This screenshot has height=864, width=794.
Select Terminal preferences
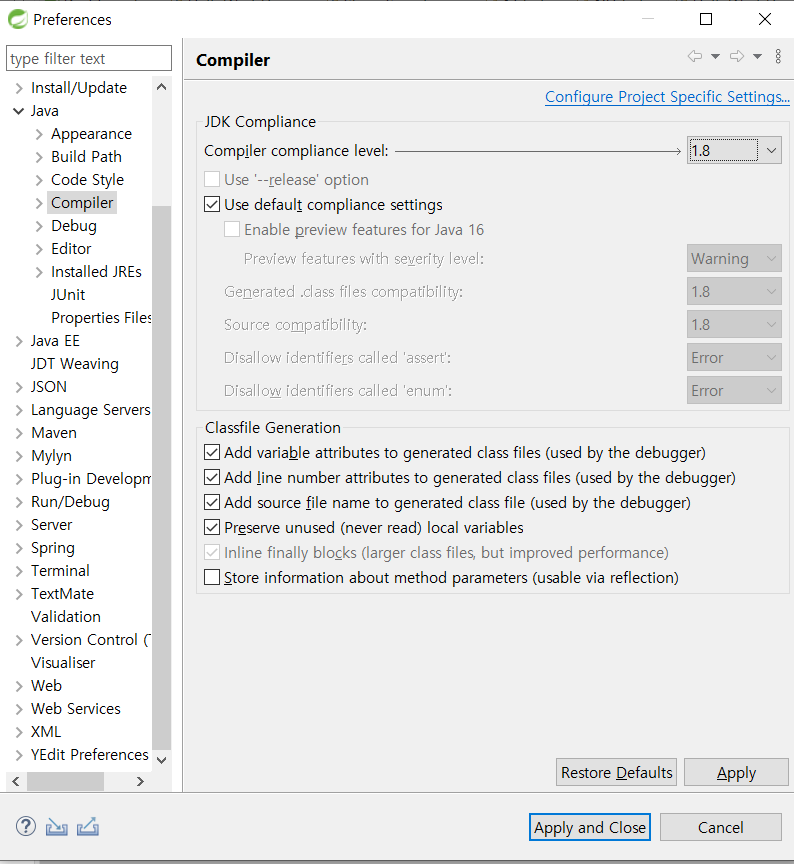coord(61,571)
